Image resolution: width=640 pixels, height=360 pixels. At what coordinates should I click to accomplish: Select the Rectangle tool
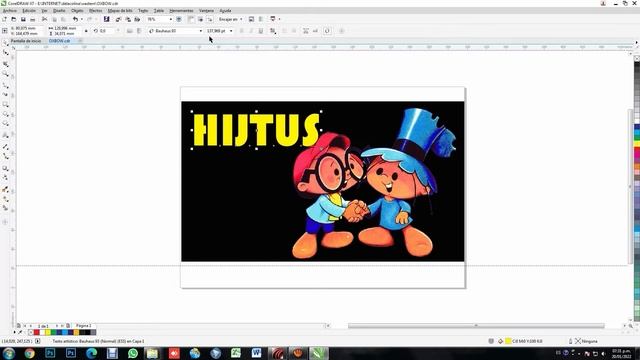click(x=5, y=104)
